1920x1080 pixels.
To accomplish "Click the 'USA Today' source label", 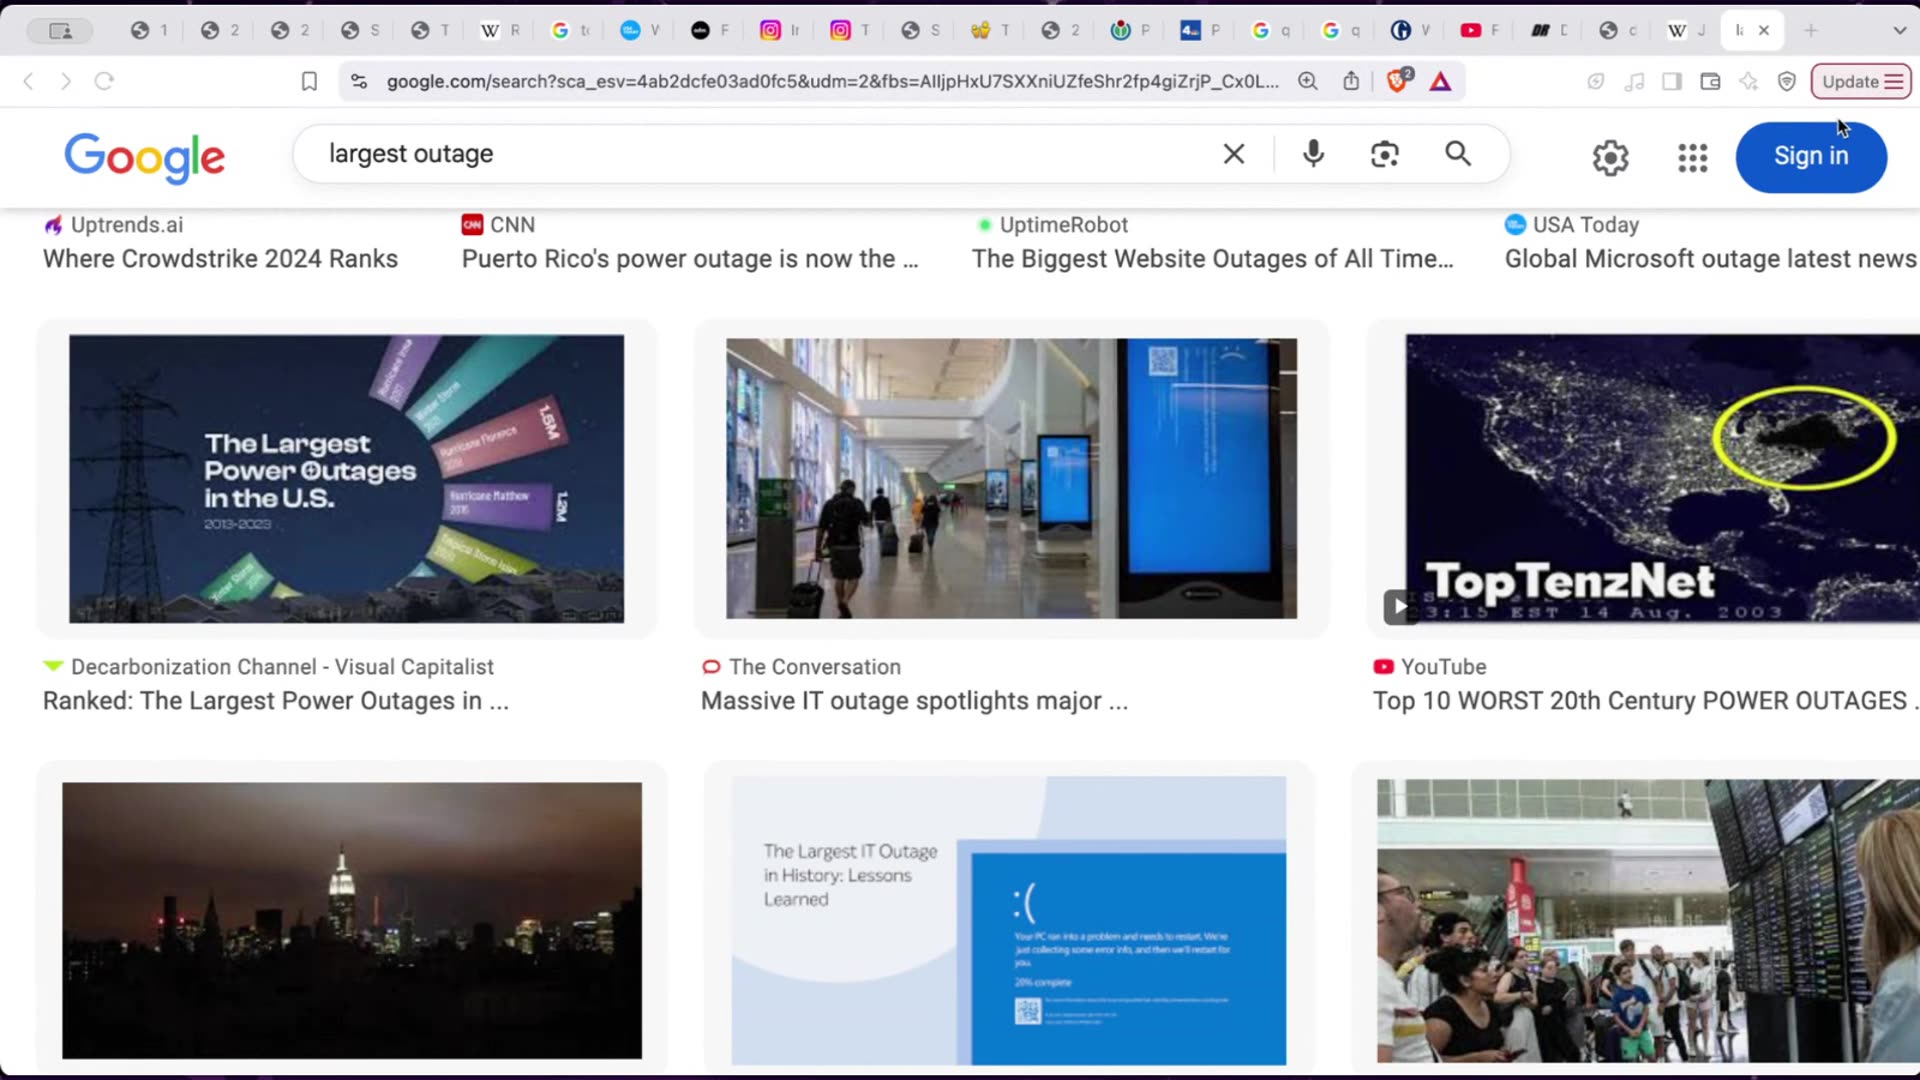I will [1586, 225].
